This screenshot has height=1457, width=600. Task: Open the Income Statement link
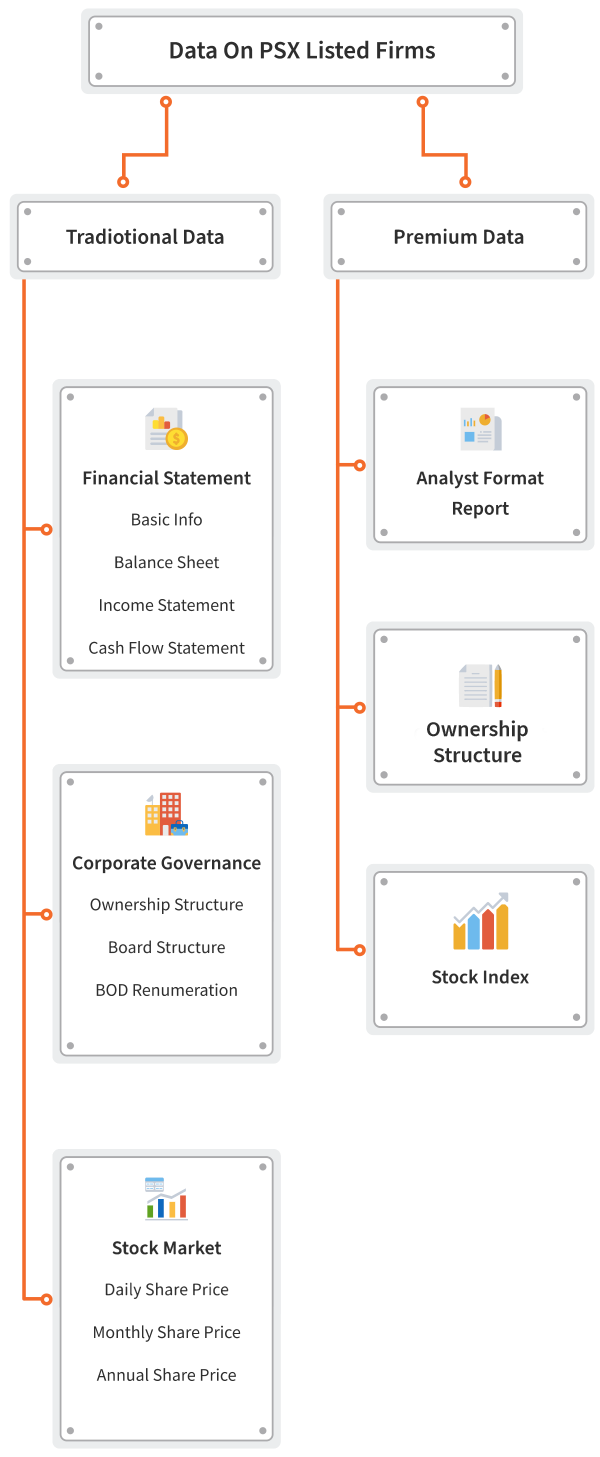click(x=166, y=605)
